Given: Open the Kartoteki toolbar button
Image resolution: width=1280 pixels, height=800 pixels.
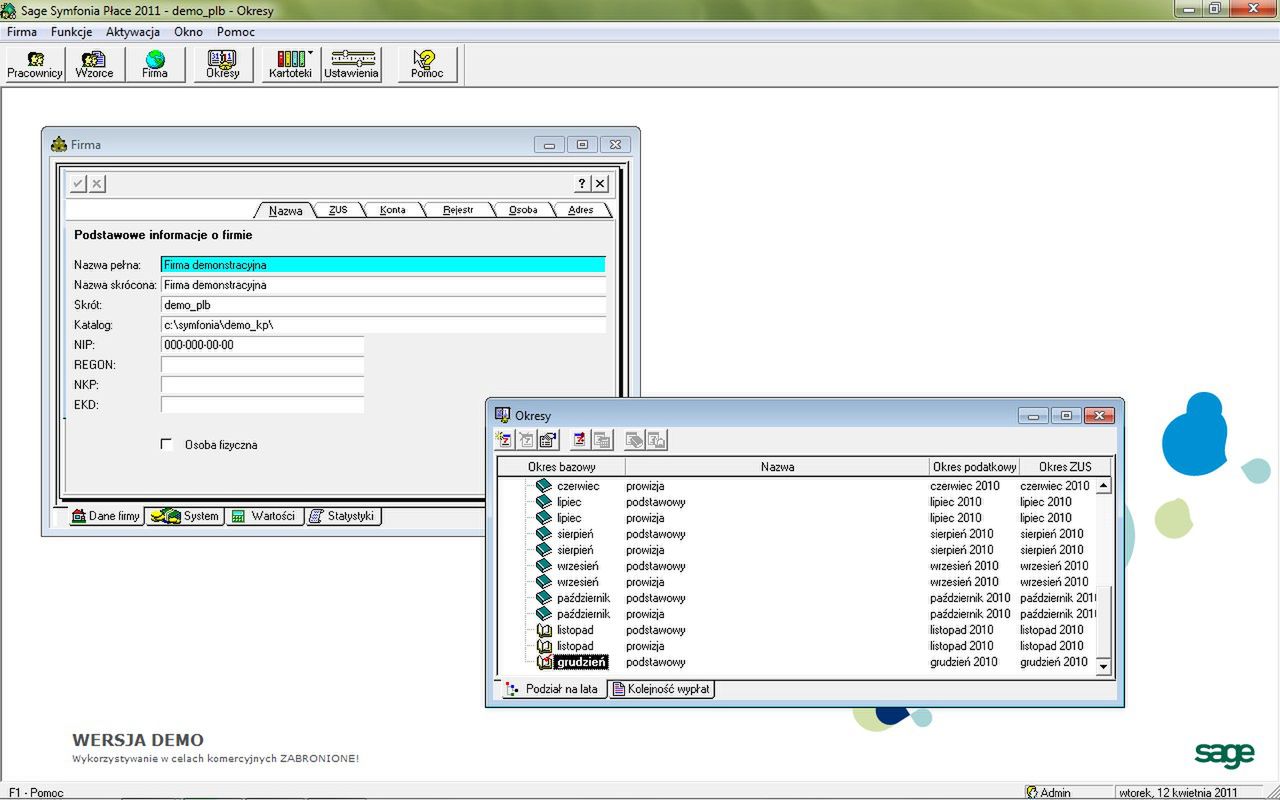Looking at the screenshot, I should 290,65.
